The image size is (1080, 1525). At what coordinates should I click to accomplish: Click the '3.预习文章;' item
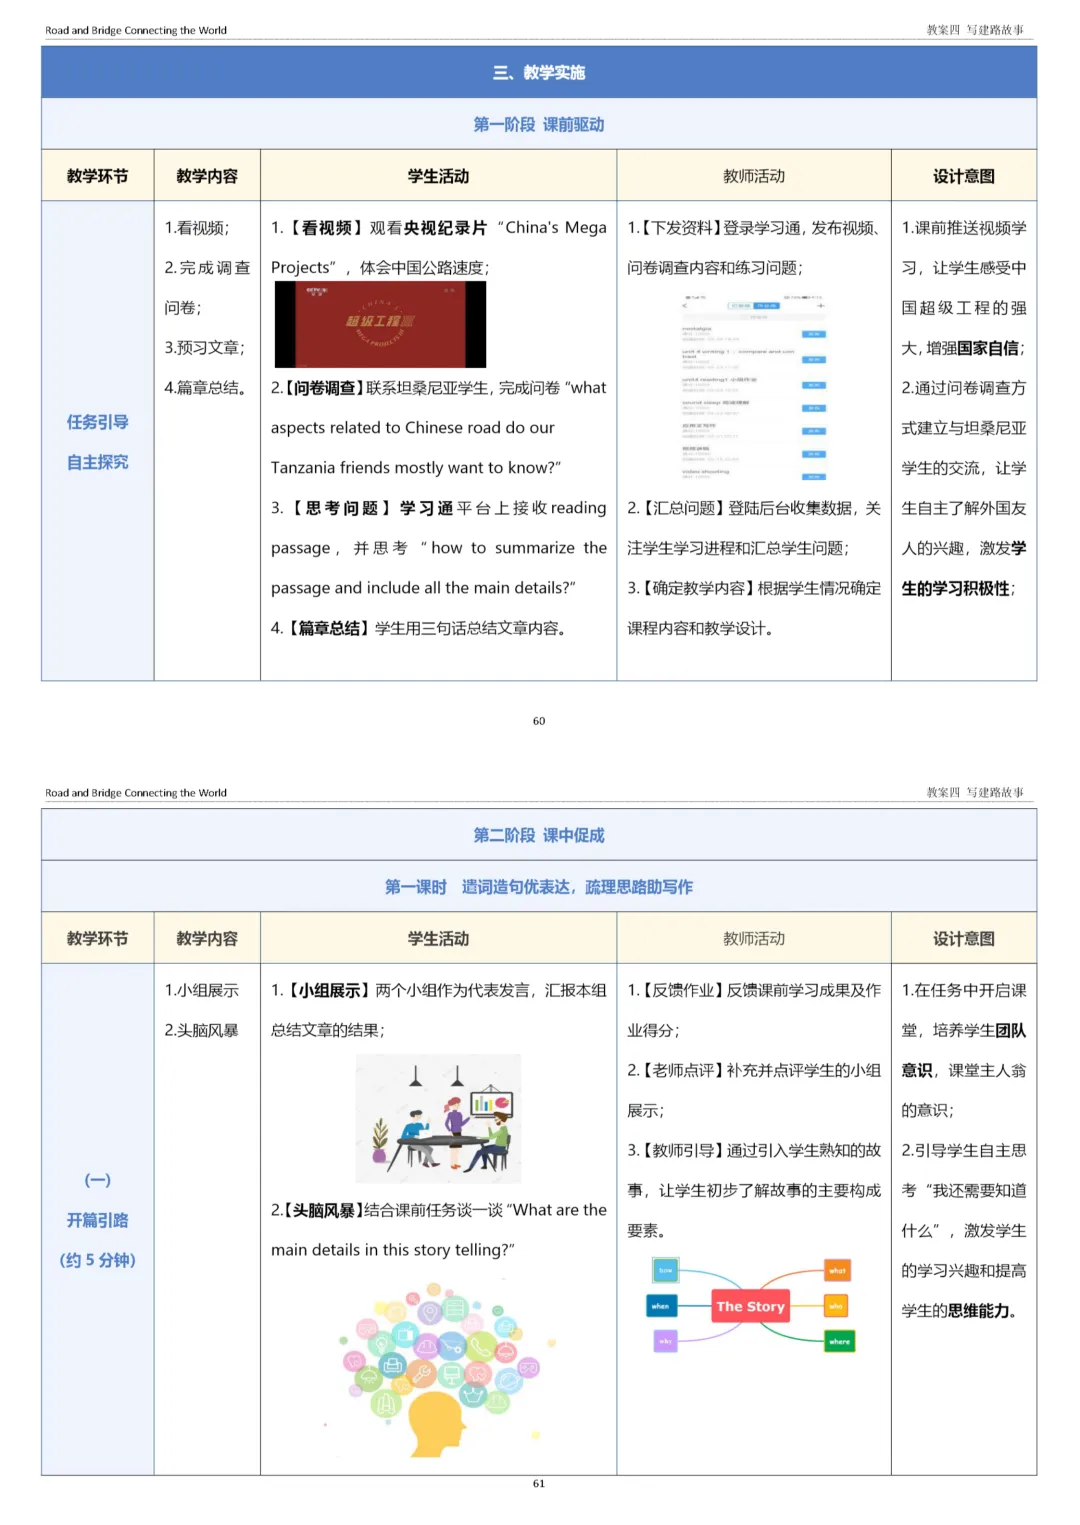(205, 348)
